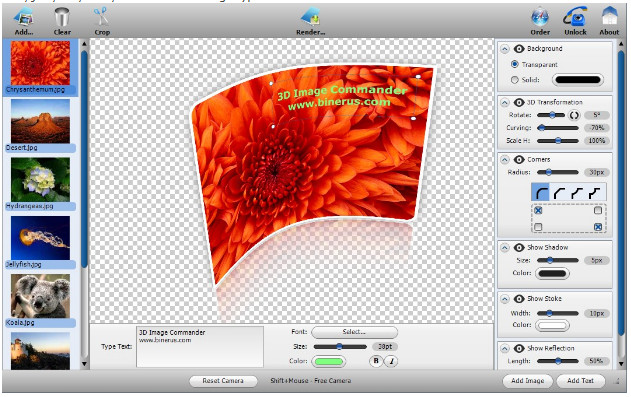Collapse the Show Stroke section

click(x=505, y=299)
